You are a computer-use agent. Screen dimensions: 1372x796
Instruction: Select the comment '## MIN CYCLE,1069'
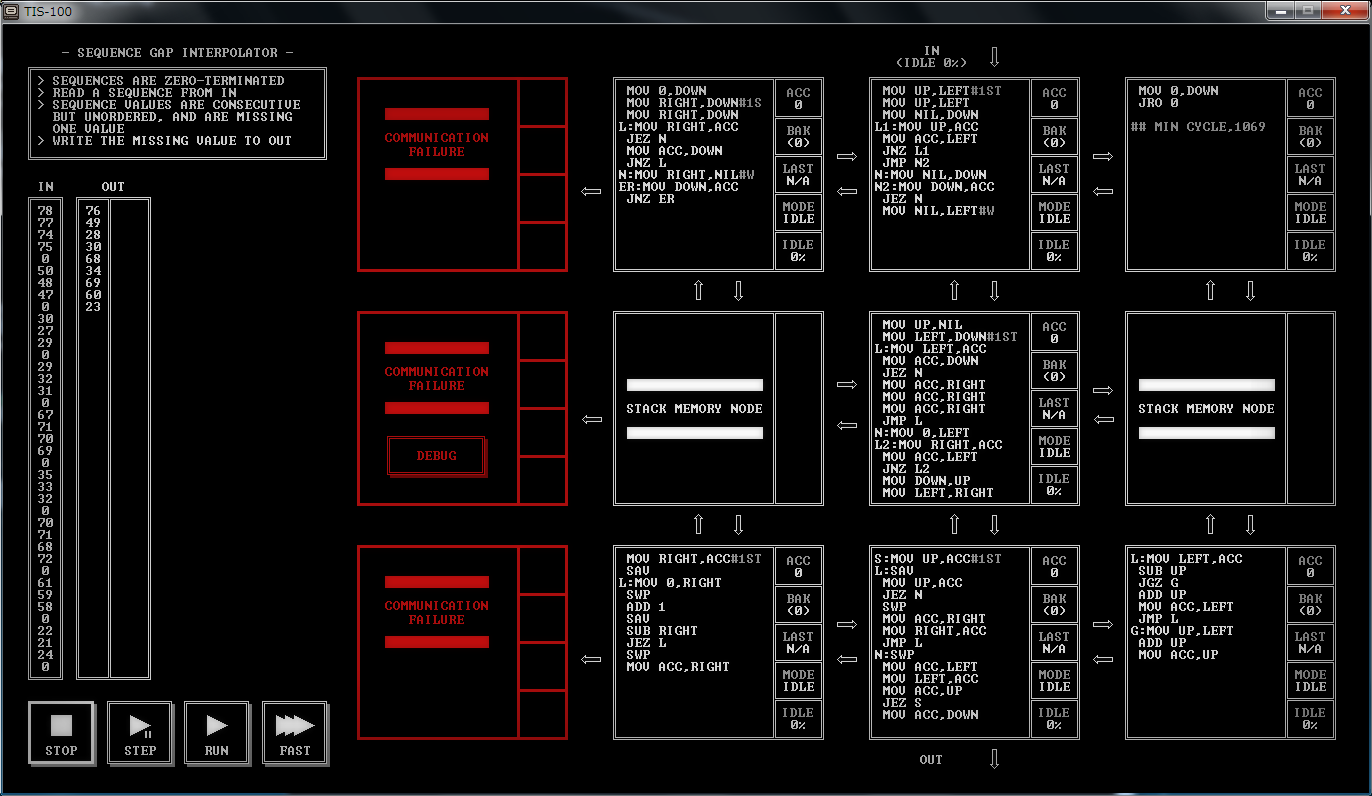click(1197, 127)
